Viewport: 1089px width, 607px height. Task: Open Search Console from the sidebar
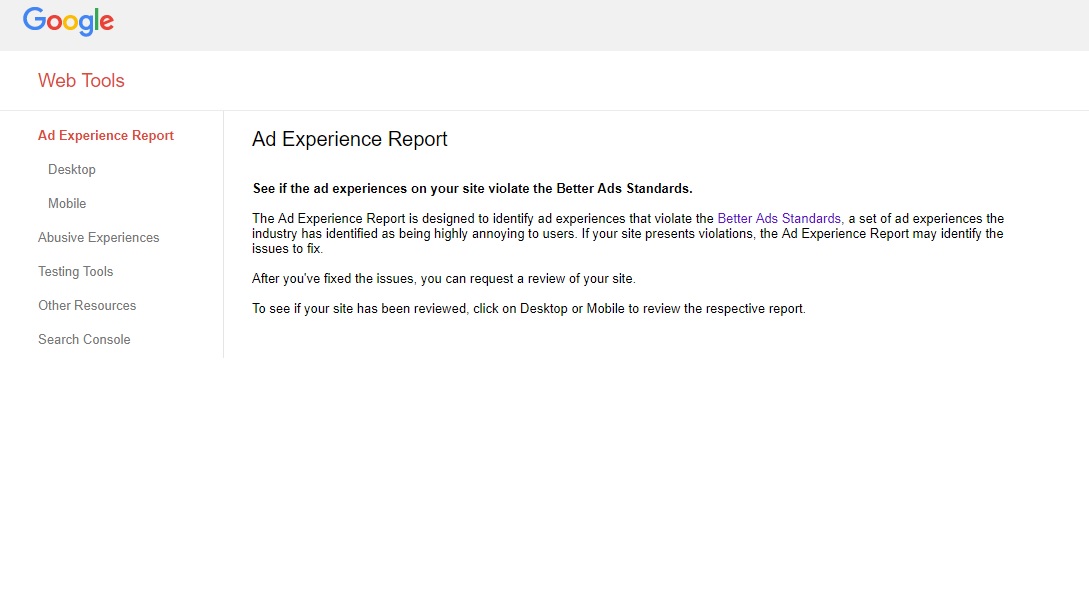point(84,340)
